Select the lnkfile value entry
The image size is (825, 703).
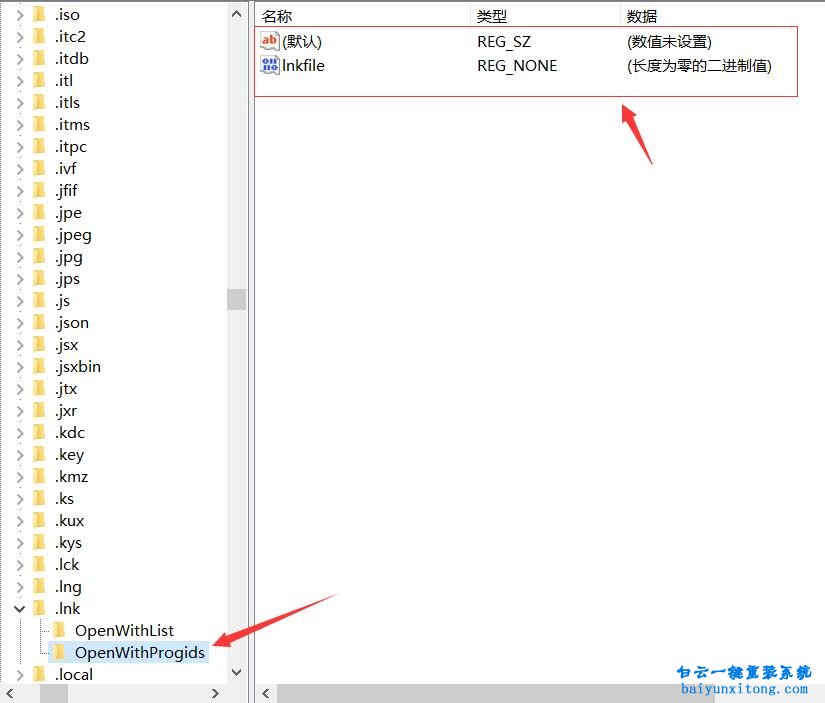pos(303,66)
